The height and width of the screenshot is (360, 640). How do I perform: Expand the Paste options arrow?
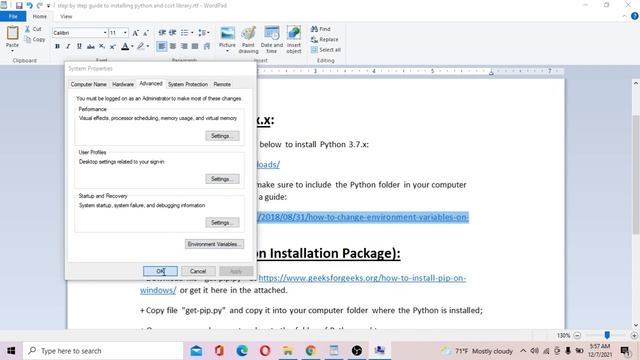coord(12,50)
